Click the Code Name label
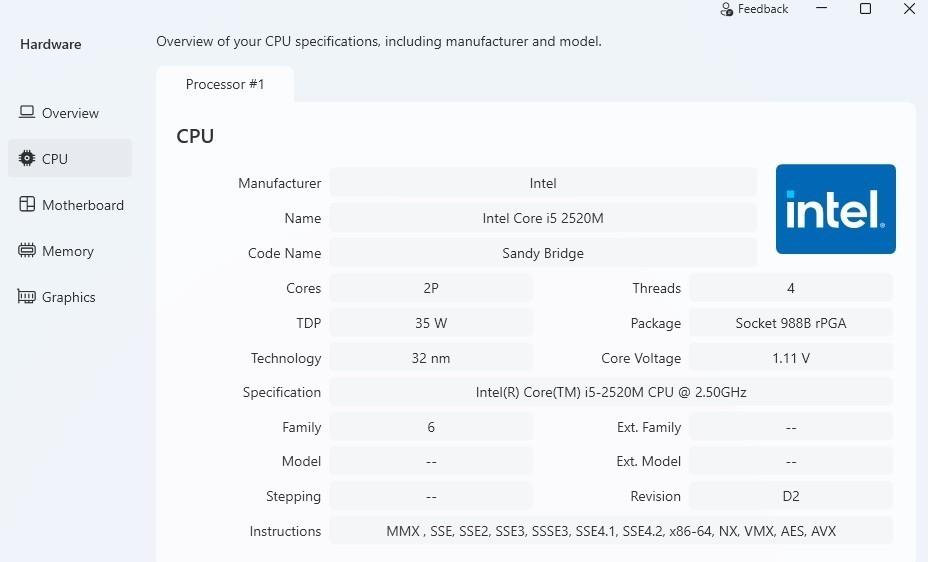Screen dimensions: 928x562 [x=284, y=253]
